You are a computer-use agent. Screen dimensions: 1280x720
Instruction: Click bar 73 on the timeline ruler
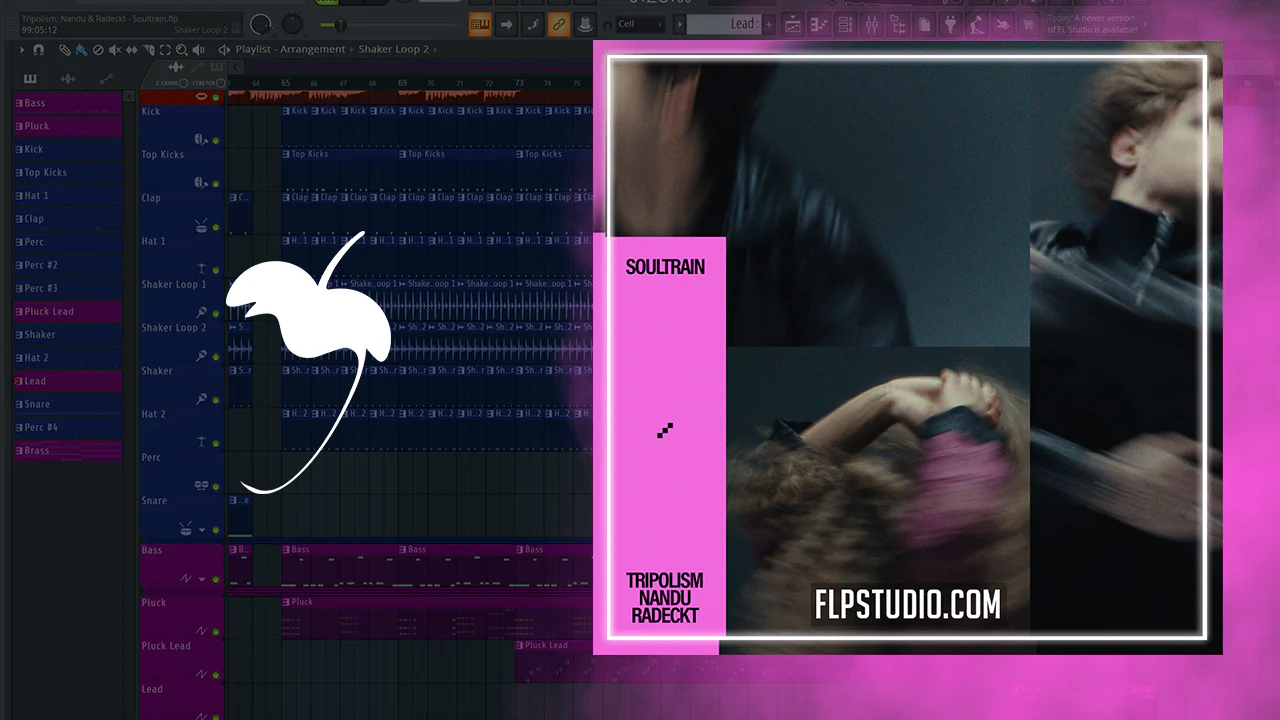pyautogui.click(x=519, y=83)
